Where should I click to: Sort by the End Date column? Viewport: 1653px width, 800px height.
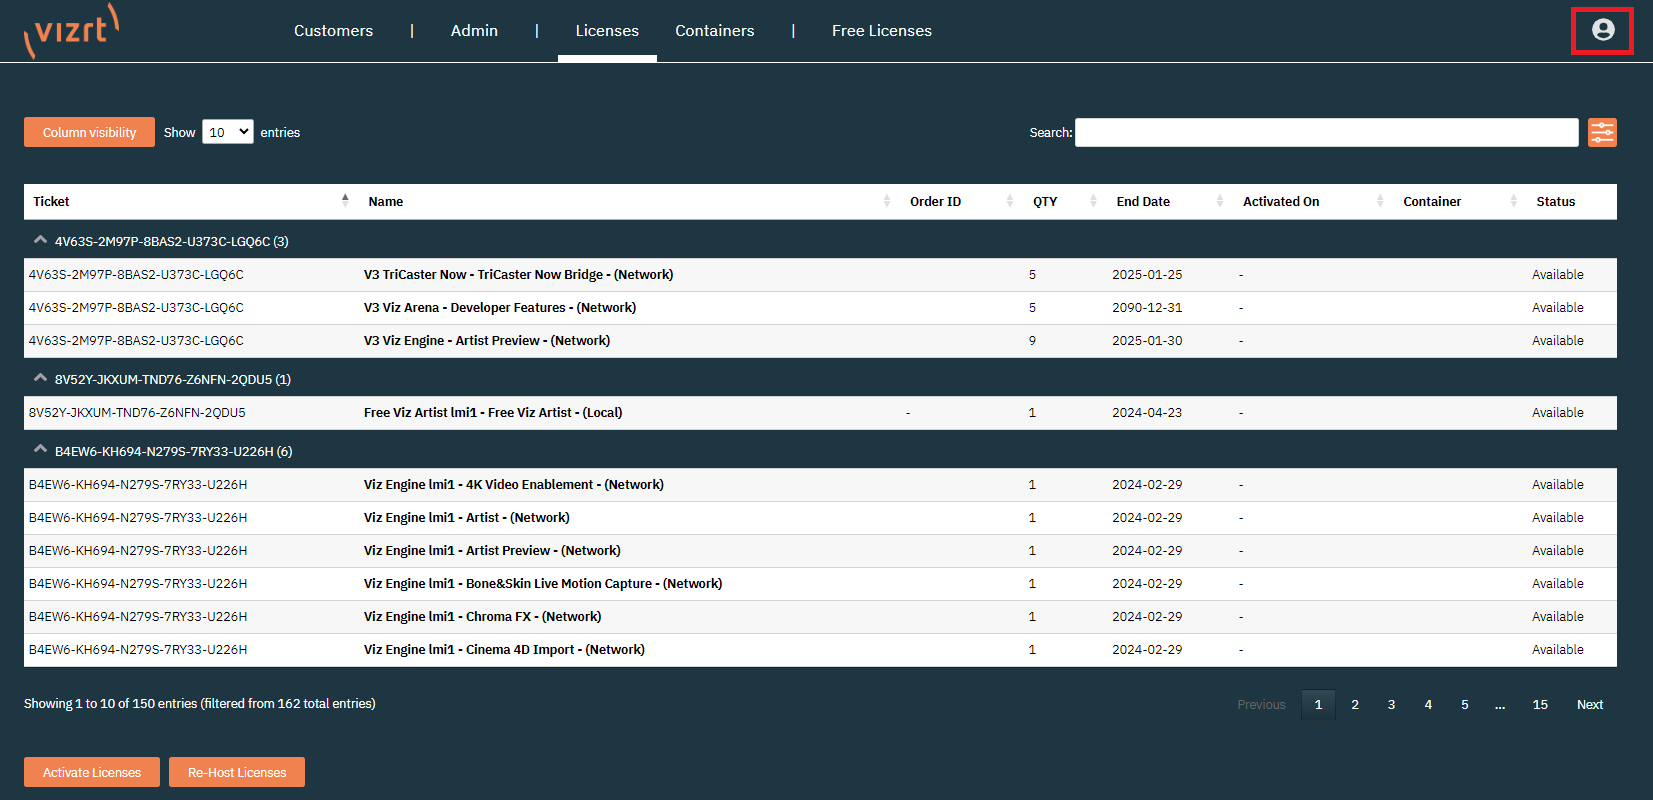coord(1143,201)
